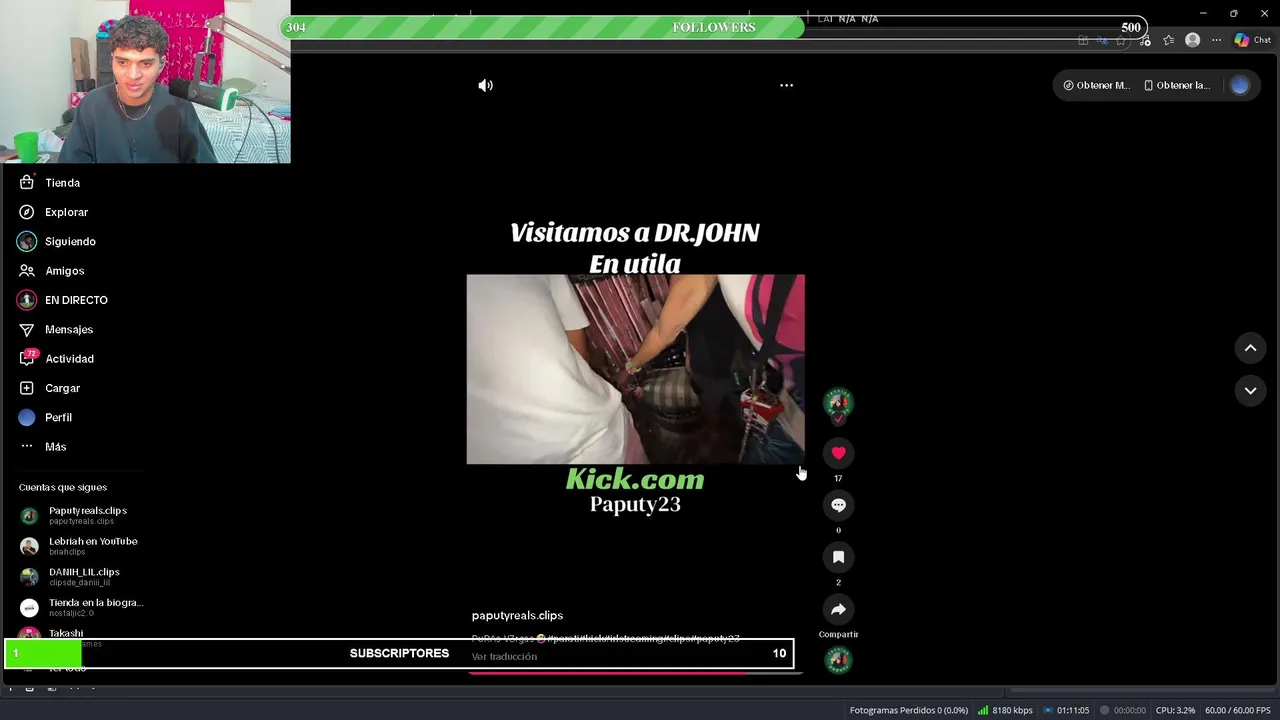The height and width of the screenshot is (720, 1280).
Task: Click the Fotogramas Perdidos status text
Action: (x=908, y=710)
